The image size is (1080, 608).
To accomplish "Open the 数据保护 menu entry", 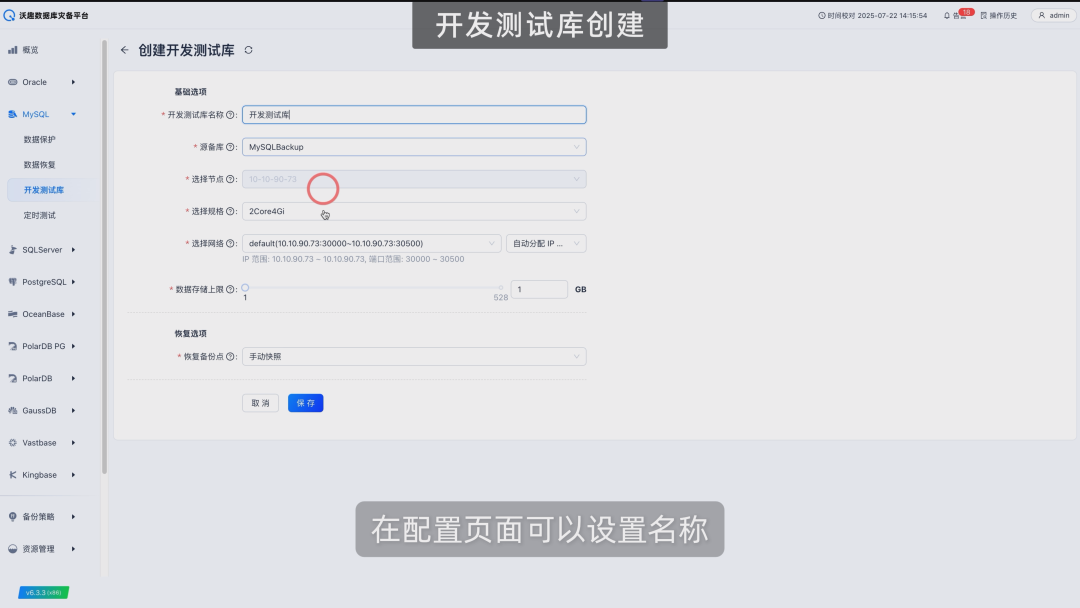I will tap(50, 139).
